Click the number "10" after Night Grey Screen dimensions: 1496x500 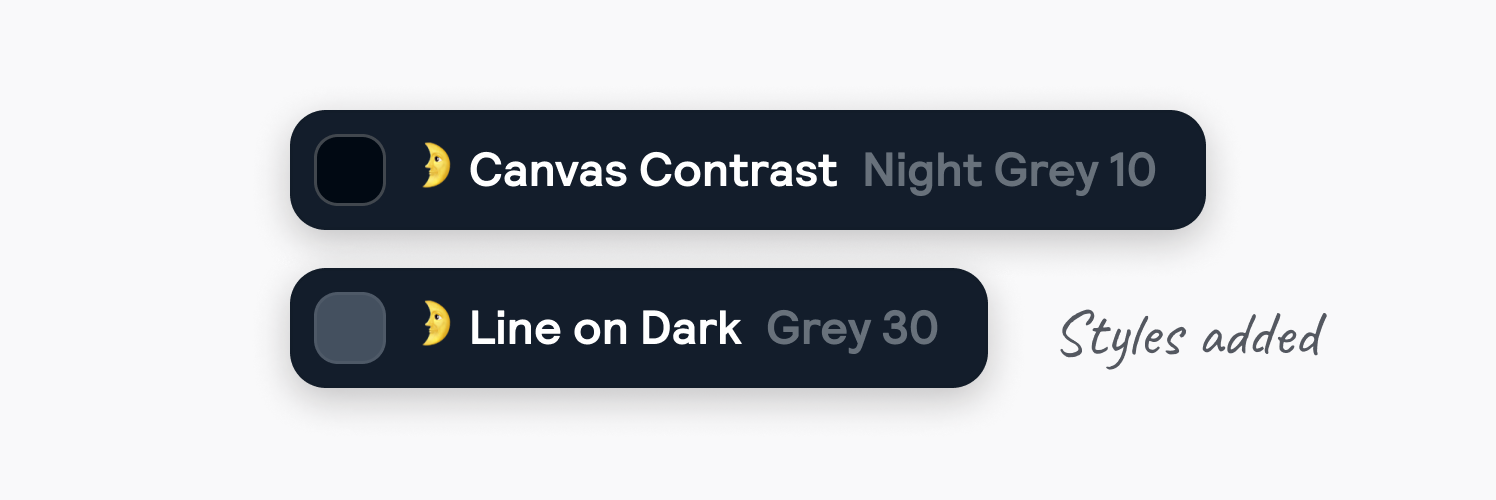pos(1133,171)
